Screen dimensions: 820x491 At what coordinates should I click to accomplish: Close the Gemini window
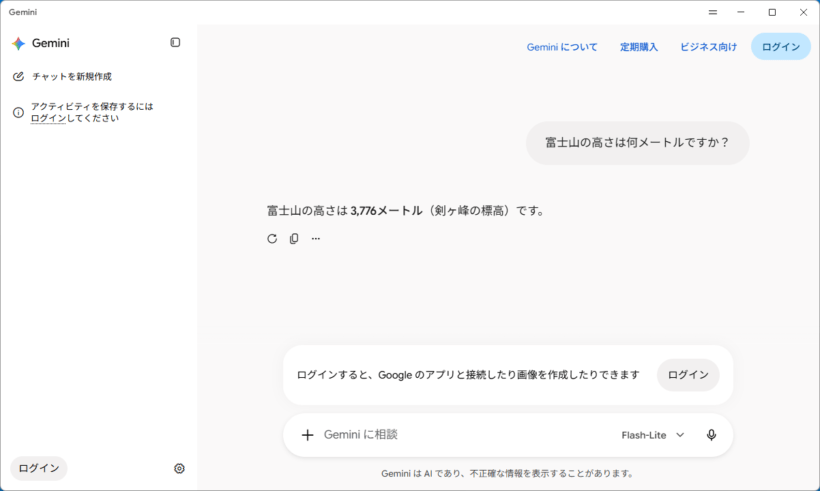(803, 12)
